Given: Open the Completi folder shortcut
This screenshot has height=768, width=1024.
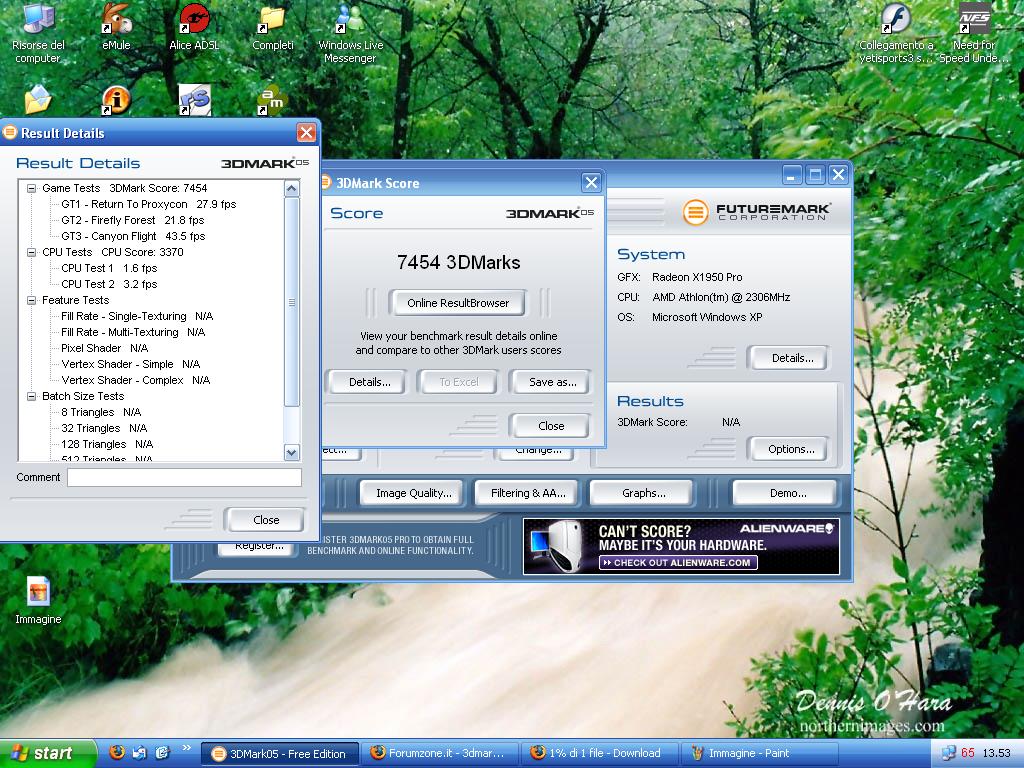Looking at the screenshot, I should coord(273,27).
